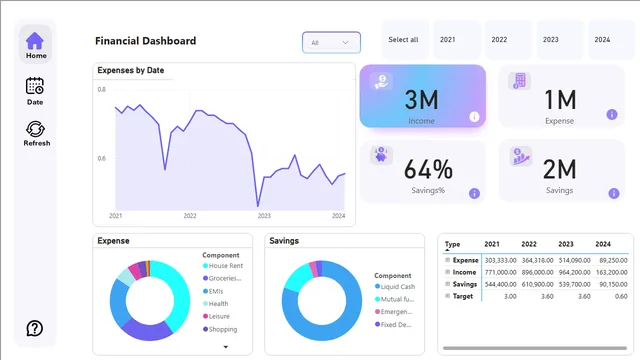The image size is (640, 360).
Task: Click the hand-with-coin icon on Income card
Action: pos(382,81)
